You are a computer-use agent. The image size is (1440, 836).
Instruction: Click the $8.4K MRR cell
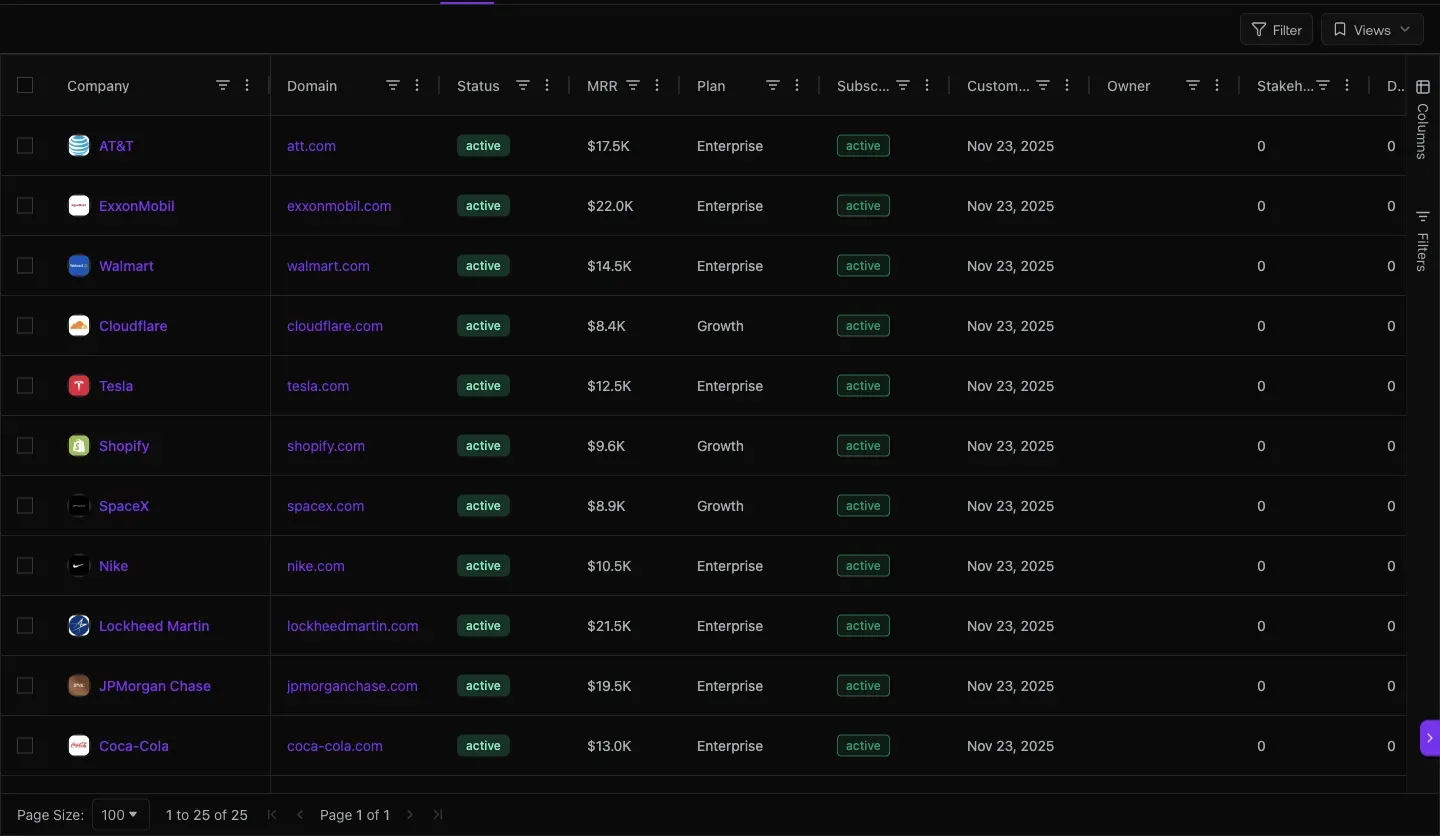(606, 326)
